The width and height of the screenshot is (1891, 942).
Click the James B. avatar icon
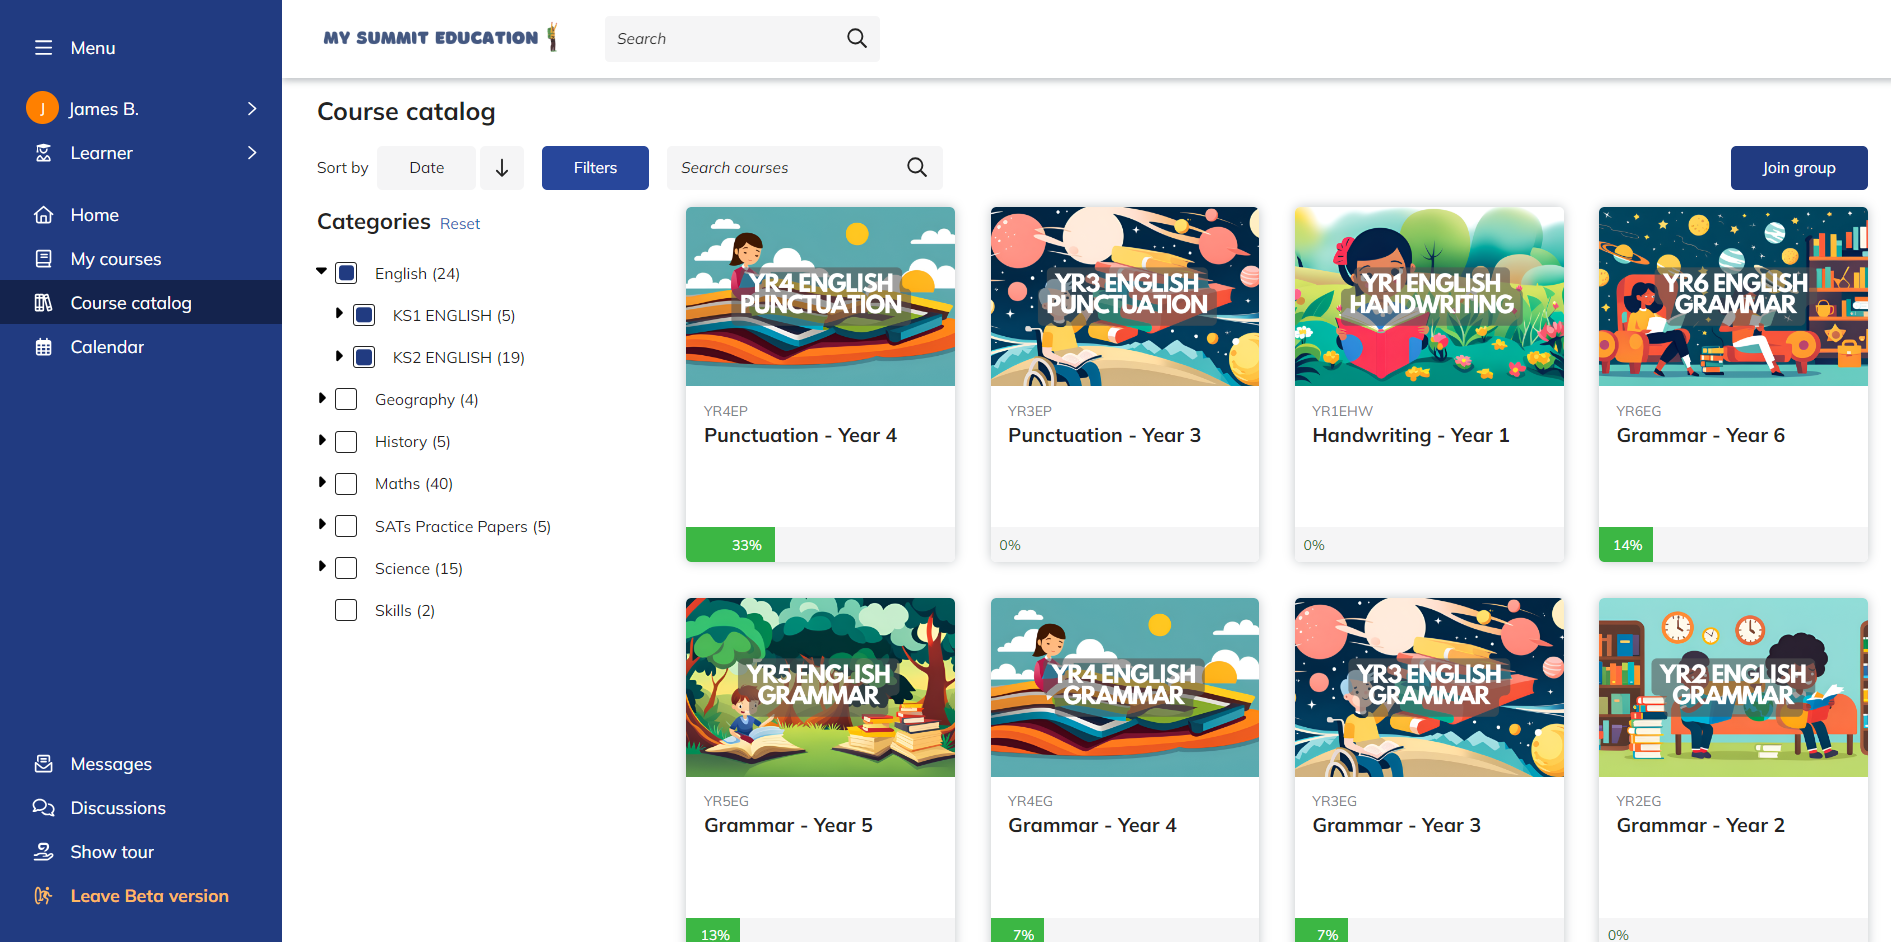(42, 108)
